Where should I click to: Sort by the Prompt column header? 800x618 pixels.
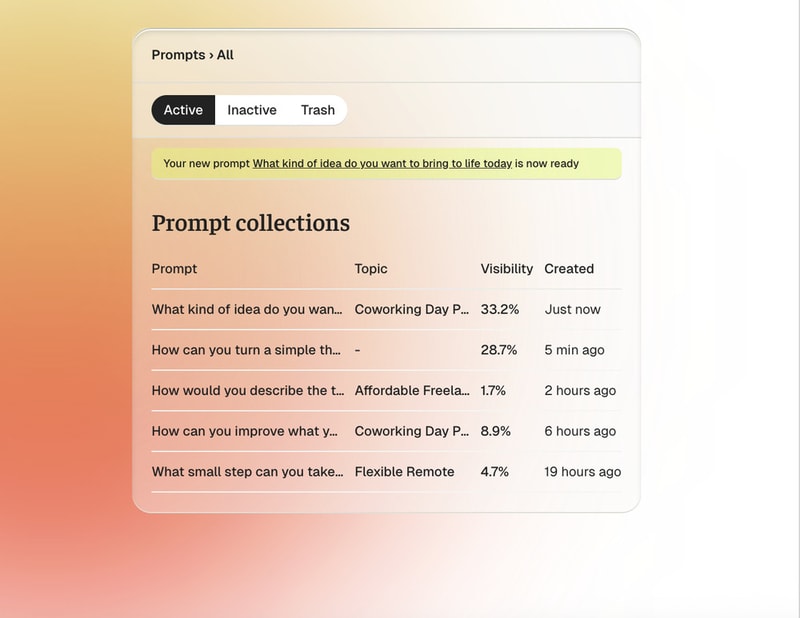click(x=174, y=269)
